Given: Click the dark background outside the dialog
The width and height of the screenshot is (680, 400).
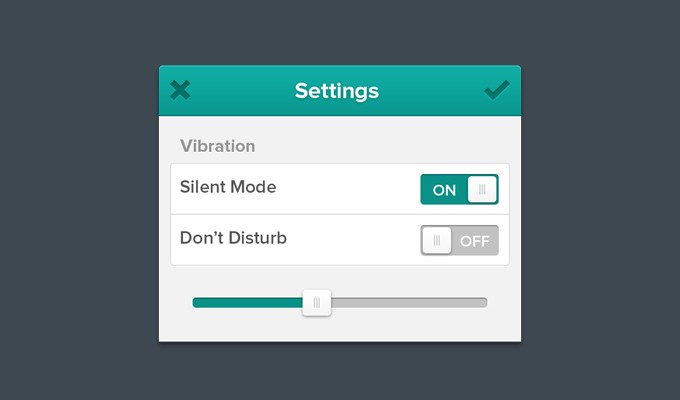Looking at the screenshot, I should point(80,200).
